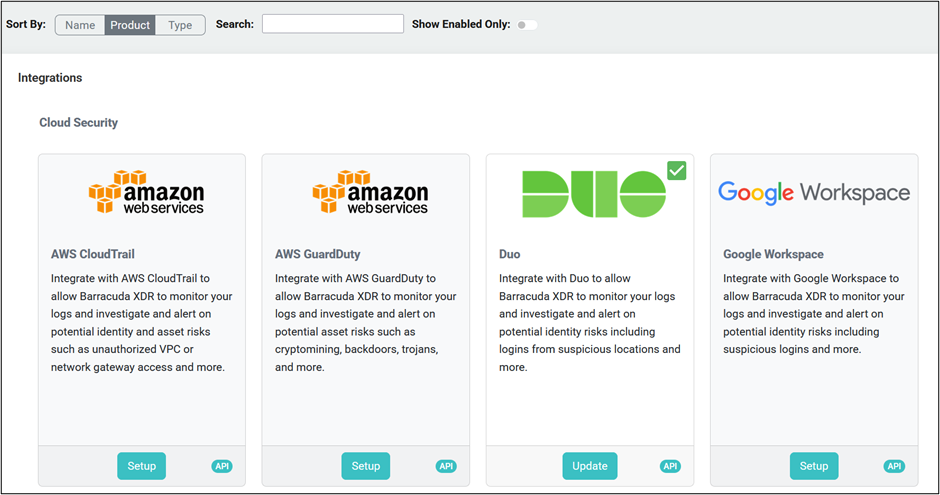This screenshot has height=495, width=940.
Task: Click the Cloud Security section heading
Action: (78, 123)
